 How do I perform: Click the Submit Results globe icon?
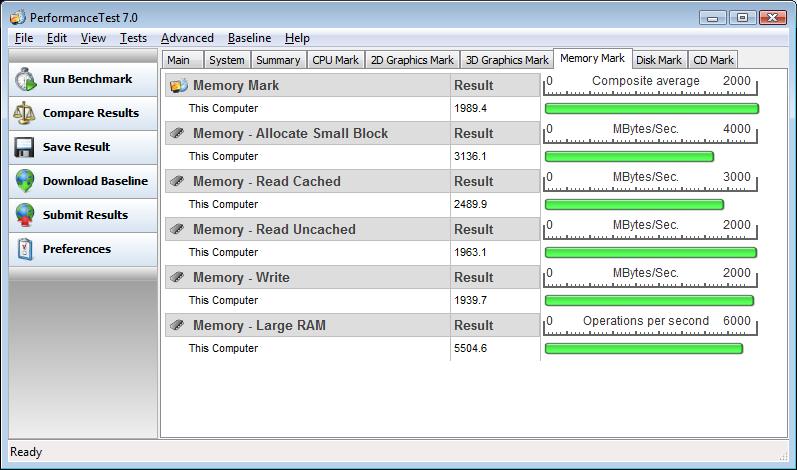pos(25,215)
